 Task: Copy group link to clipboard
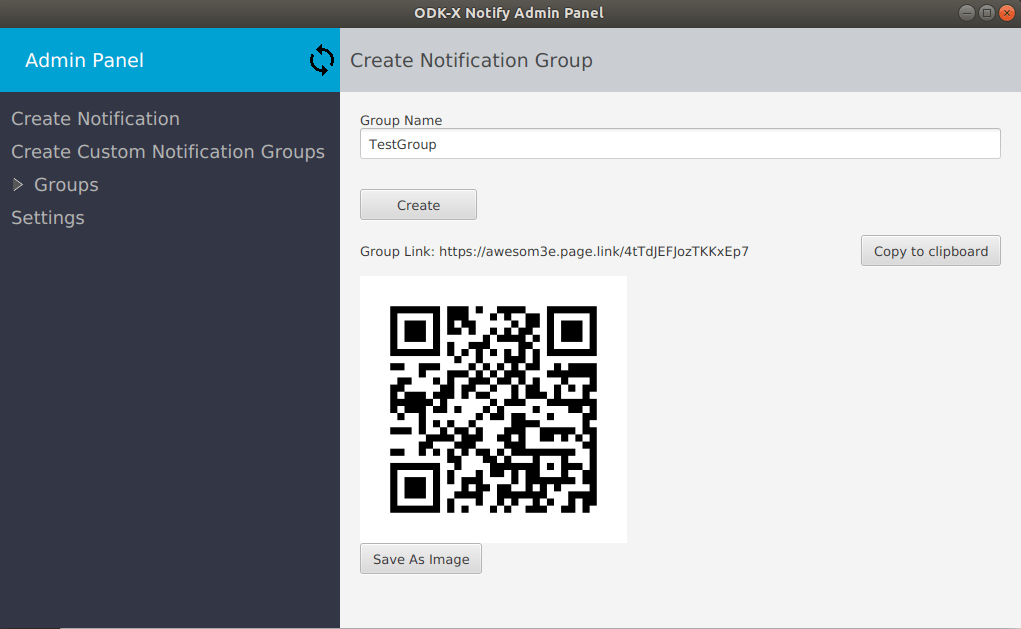point(930,251)
